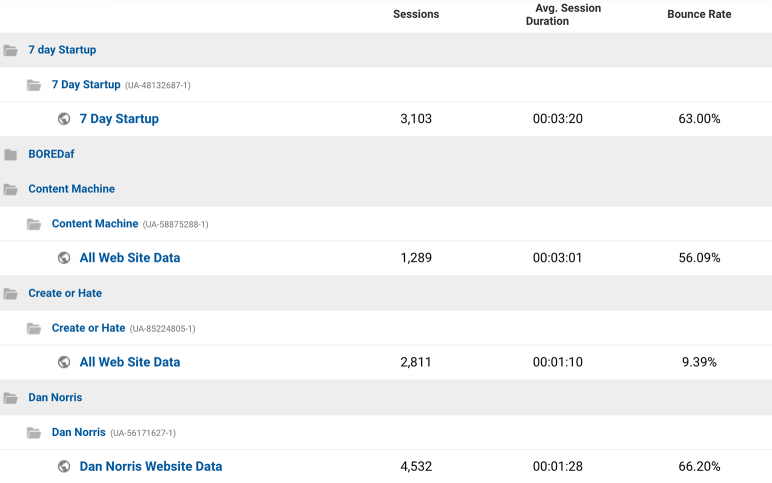Click the 7 Day Startup property folder icon

tap(34, 85)
